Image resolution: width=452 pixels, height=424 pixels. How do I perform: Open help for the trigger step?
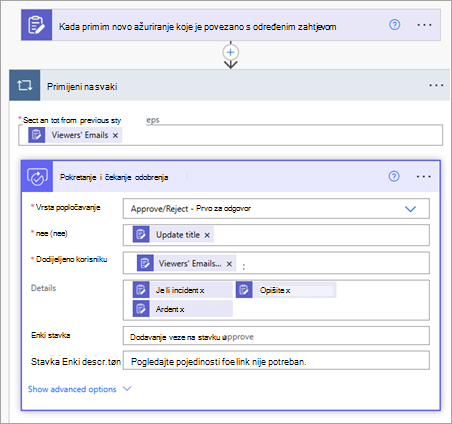coord(395,25)
